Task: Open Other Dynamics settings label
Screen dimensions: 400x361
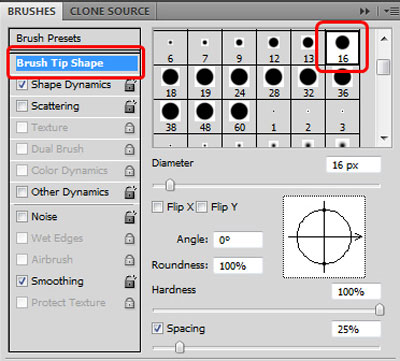Action: (70, 192)
